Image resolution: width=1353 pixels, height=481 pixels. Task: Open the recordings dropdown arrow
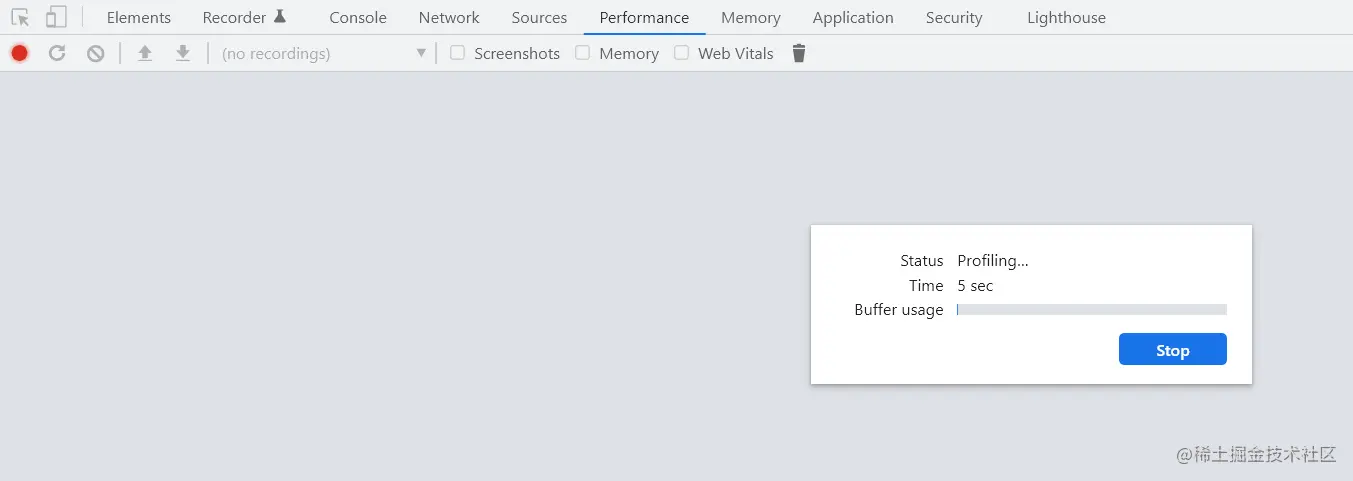[421, 53]
